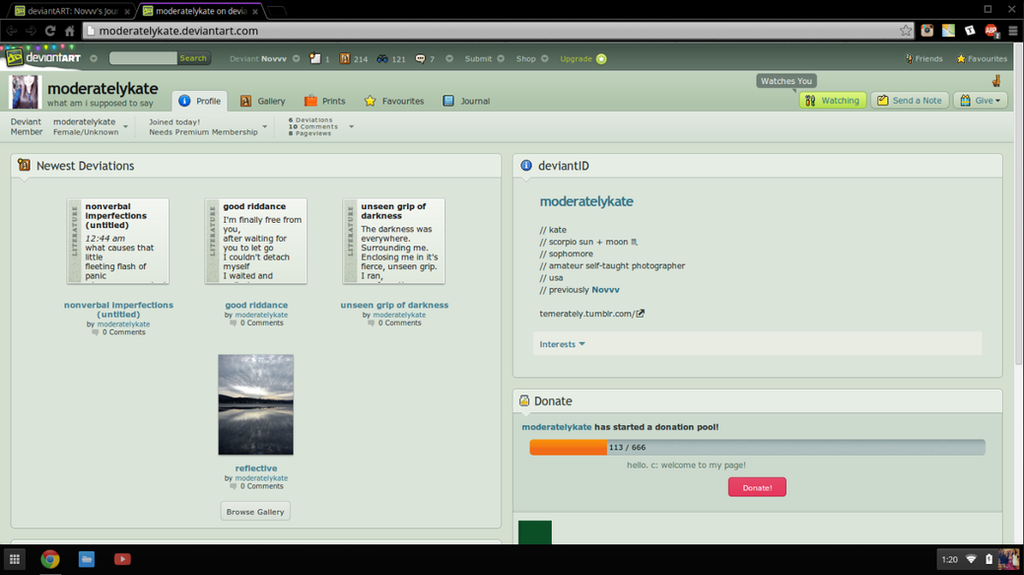Click the deviantART logo in header
Screen dimensions: 1024x575
tap(43, 58)
